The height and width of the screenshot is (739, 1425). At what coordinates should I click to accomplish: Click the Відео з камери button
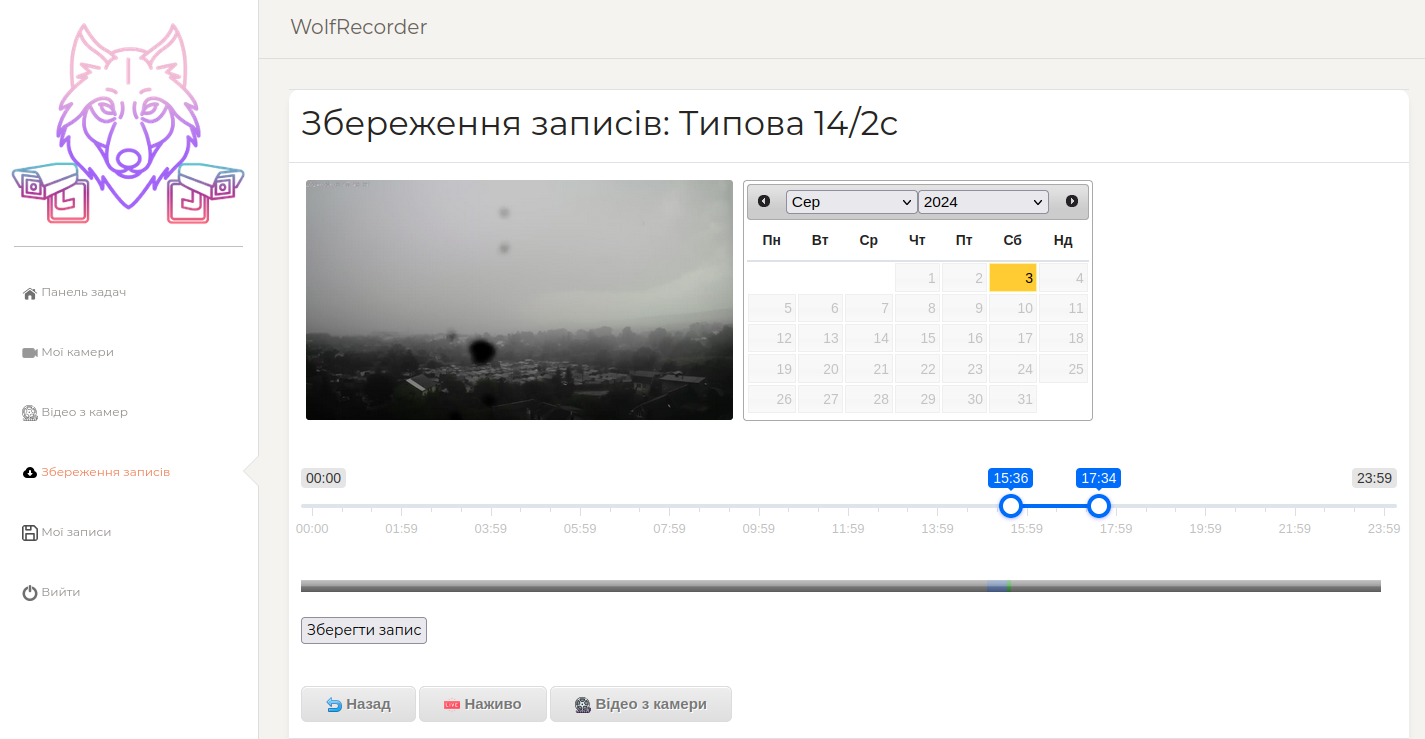click(x=640, y=704)
